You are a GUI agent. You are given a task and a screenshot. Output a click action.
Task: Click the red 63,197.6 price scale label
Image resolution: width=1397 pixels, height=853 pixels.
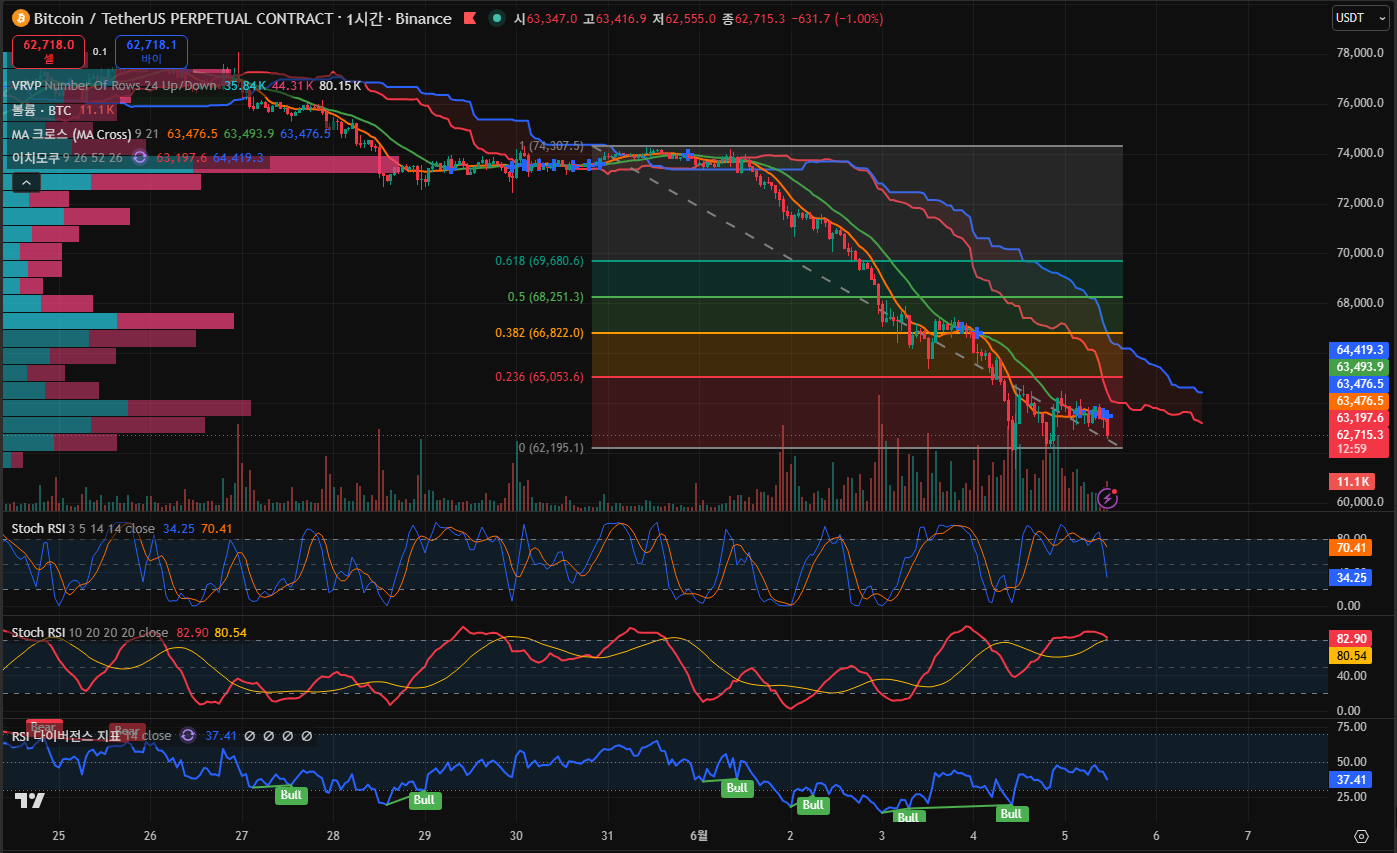tap(1358, 417)
